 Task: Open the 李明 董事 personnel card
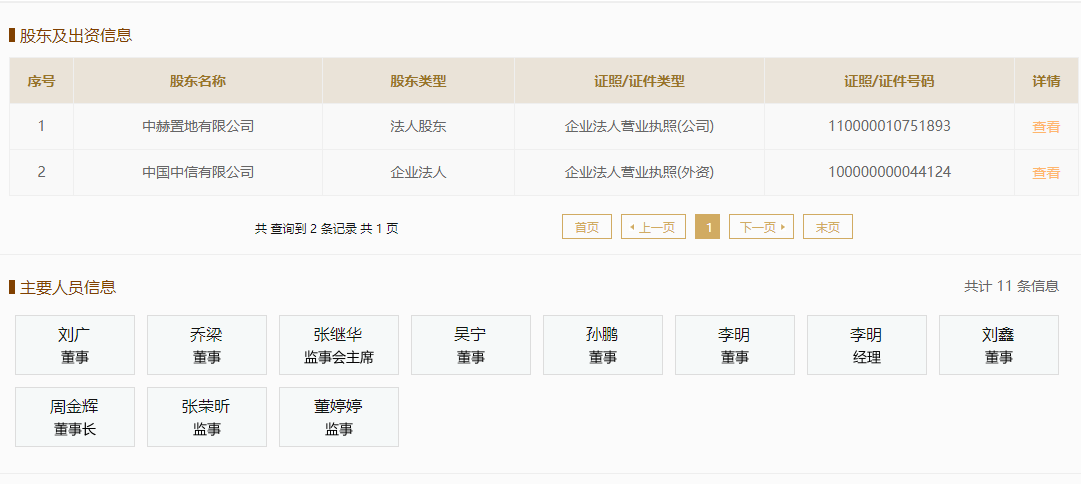pos(735,345)
